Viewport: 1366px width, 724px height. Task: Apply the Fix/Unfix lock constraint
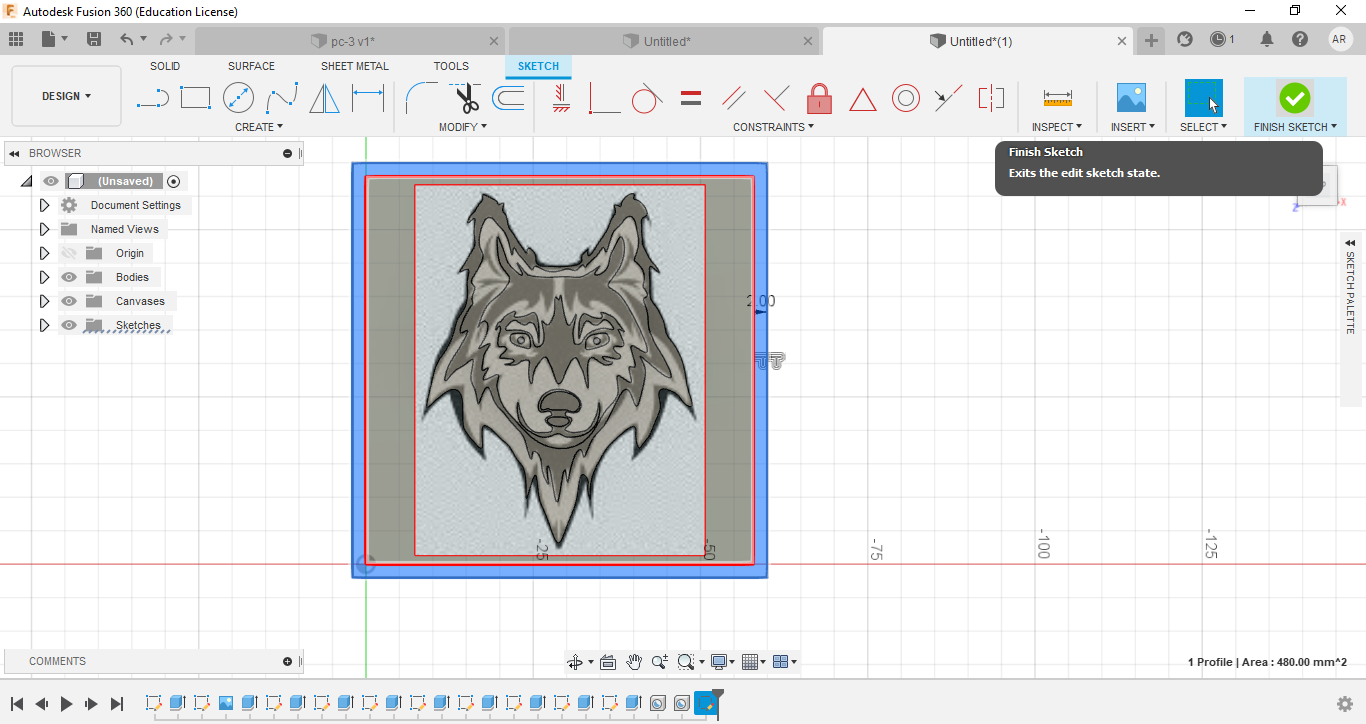[x=819, y=98]
